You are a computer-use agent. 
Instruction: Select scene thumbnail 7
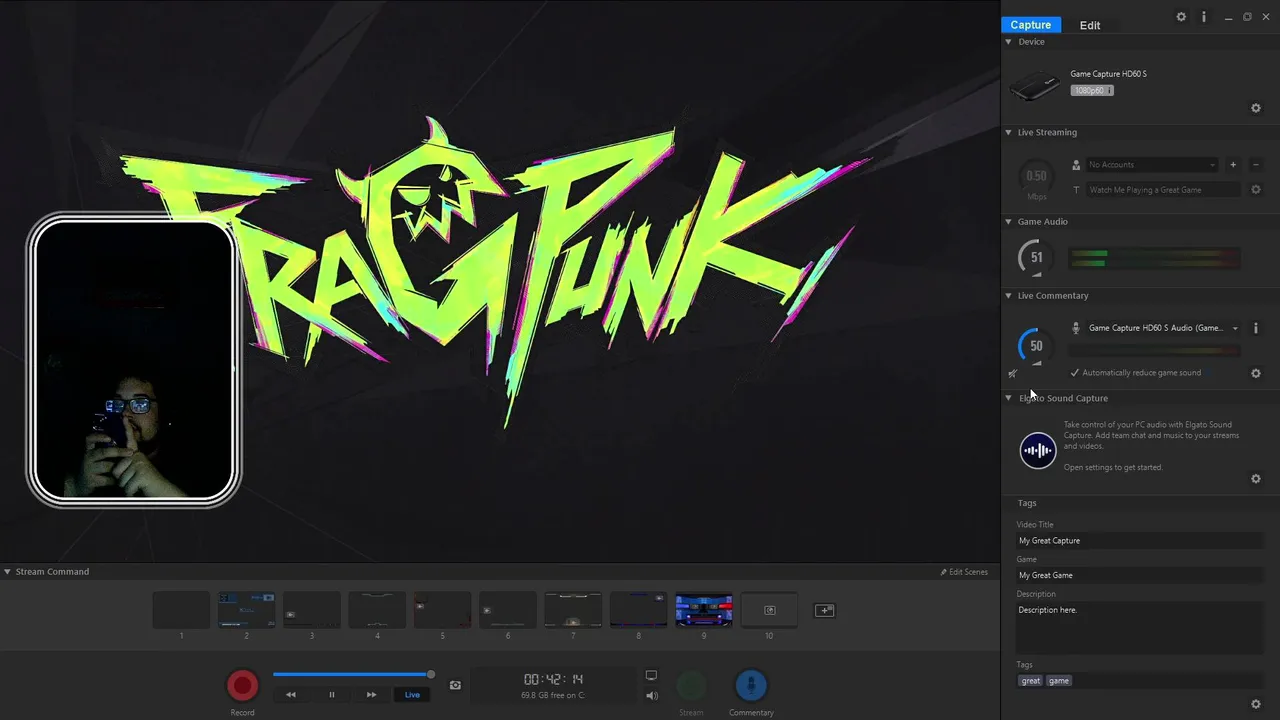point(573,610)
